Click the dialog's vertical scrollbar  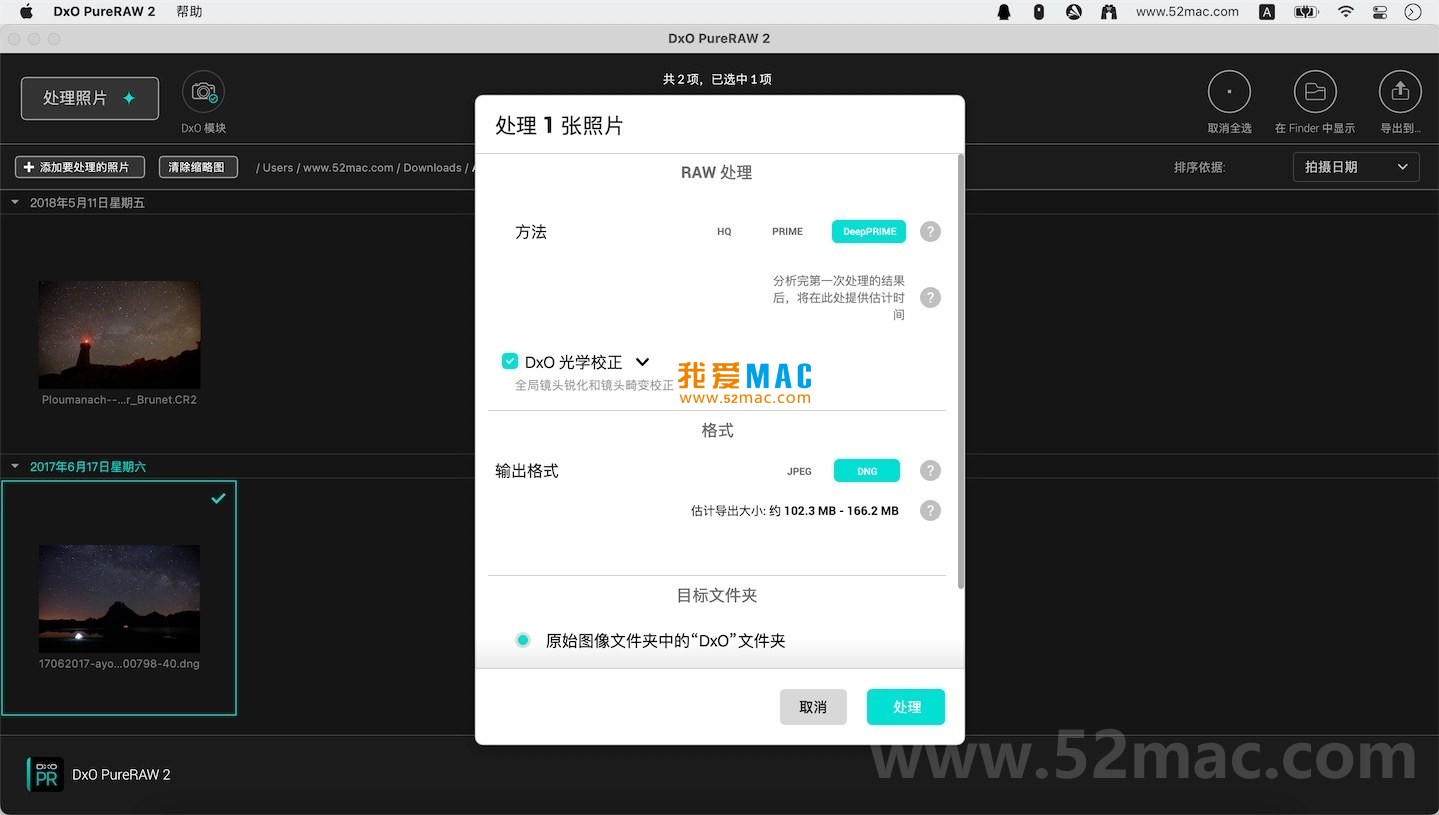pyautogui.click(x=961, y=370)
